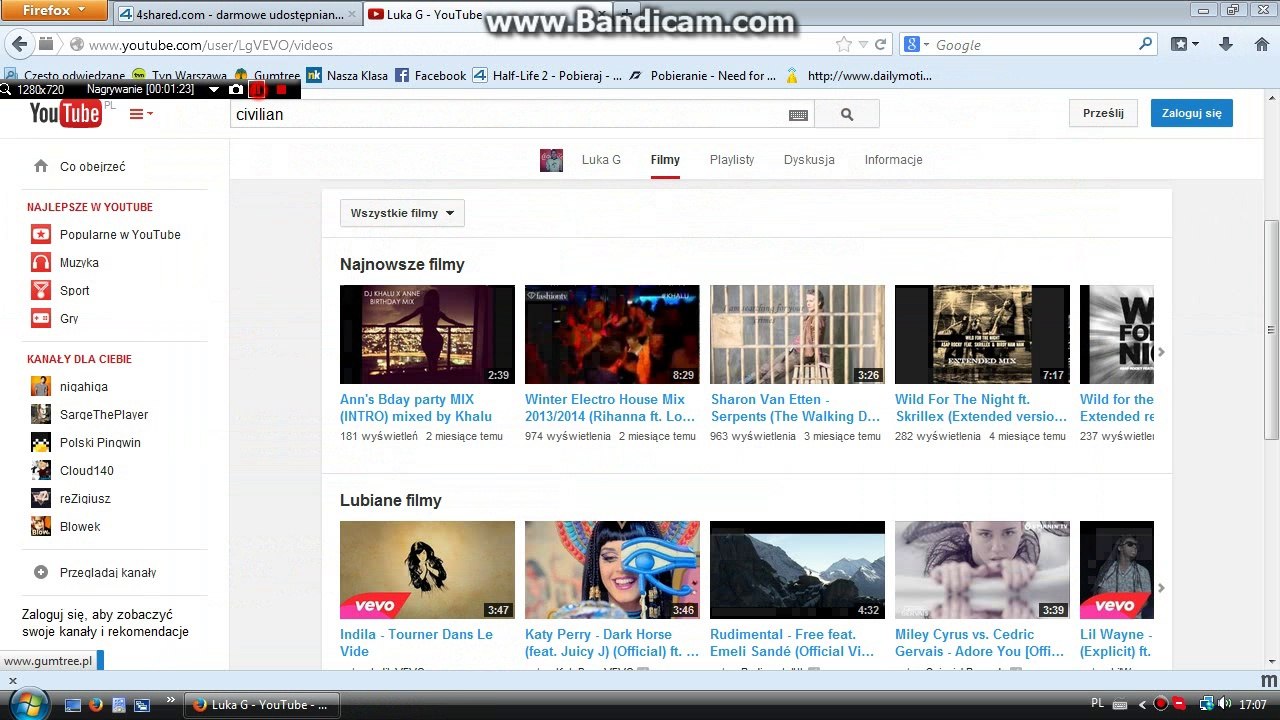Open the Polski Pingwin channel avatar
Viewport: 1280px width, 720px height.
[41, 442]
